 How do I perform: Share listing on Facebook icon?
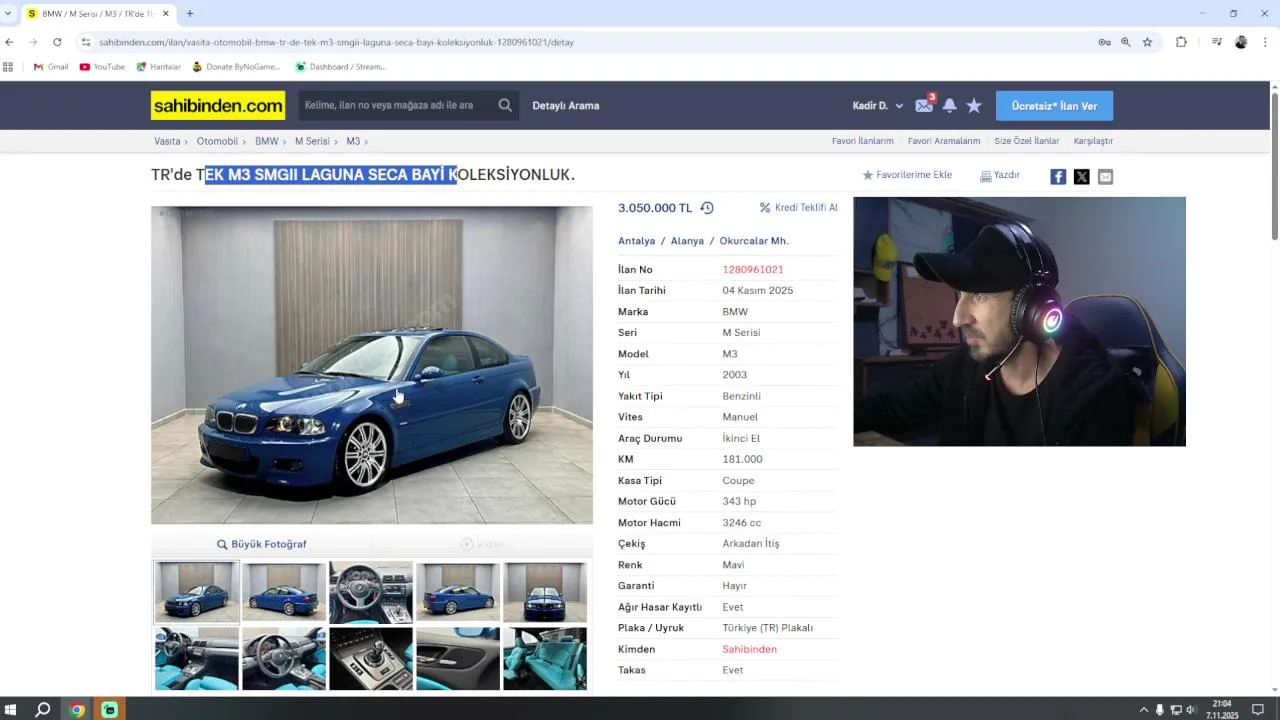coord(1058,177)
